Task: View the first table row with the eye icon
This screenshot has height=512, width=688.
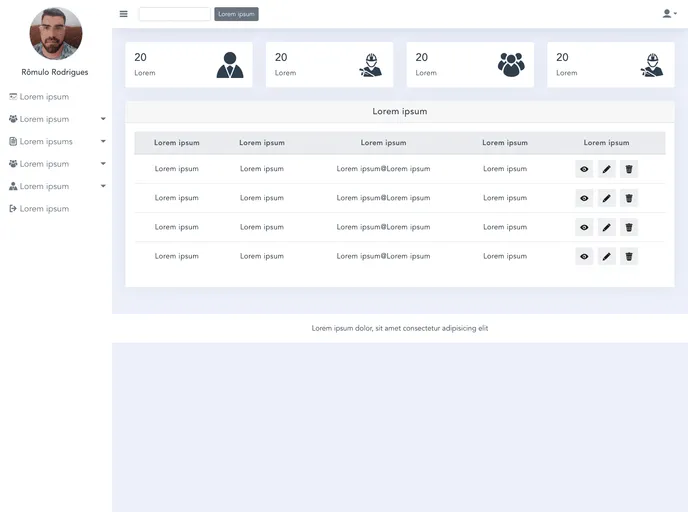Action: (584, 169)
